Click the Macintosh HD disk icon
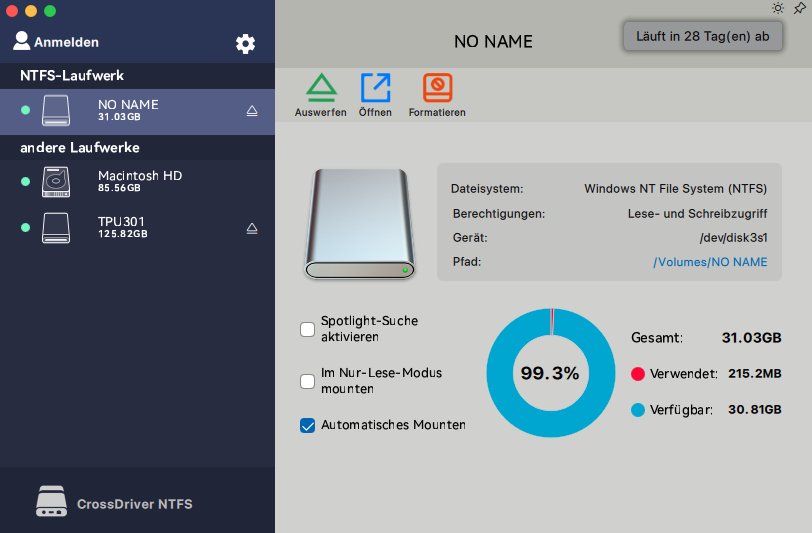This screenshot has width=812, height=533. 56,182
